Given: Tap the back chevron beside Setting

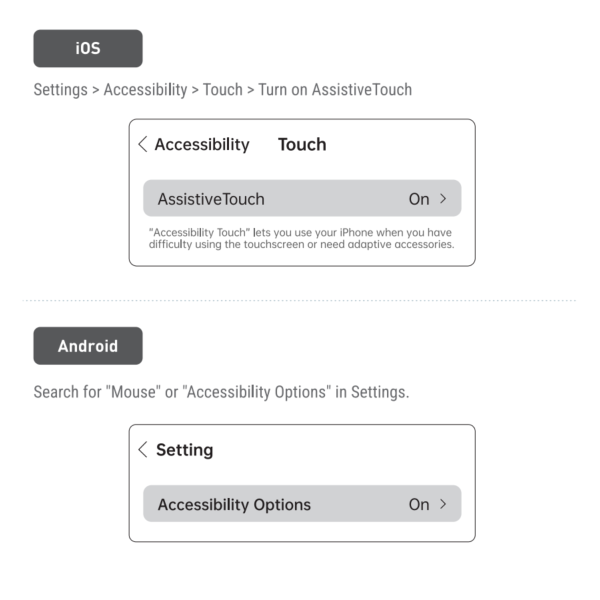Looking at the screenshot, I should click(143, 449).
